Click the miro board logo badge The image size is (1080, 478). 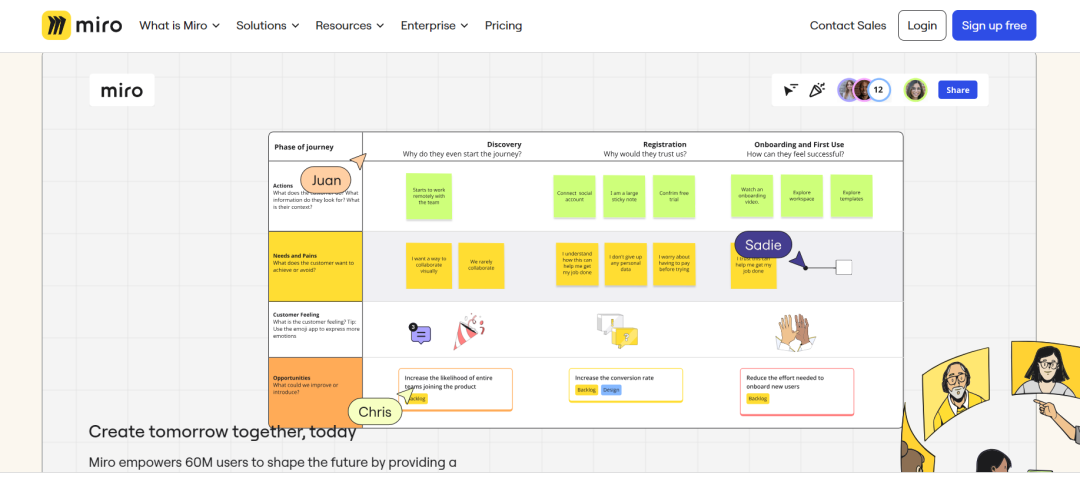122,90
